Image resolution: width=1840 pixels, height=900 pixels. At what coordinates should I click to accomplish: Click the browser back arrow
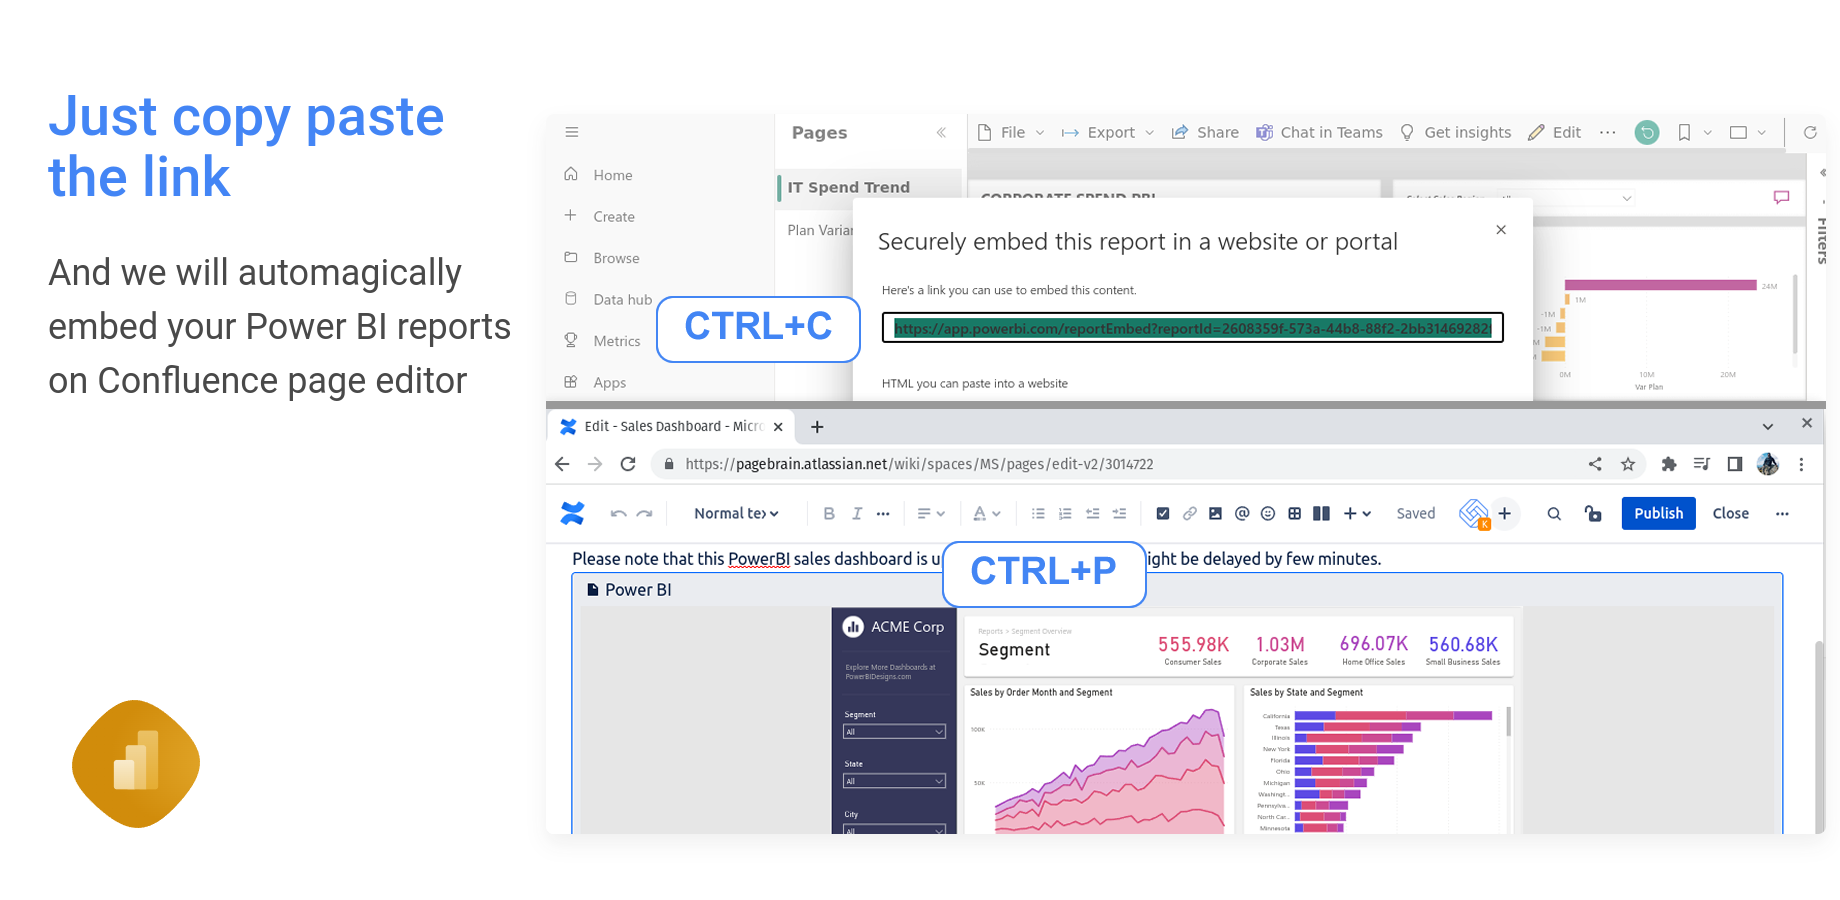pyautogui.click(x=562, y=464)
